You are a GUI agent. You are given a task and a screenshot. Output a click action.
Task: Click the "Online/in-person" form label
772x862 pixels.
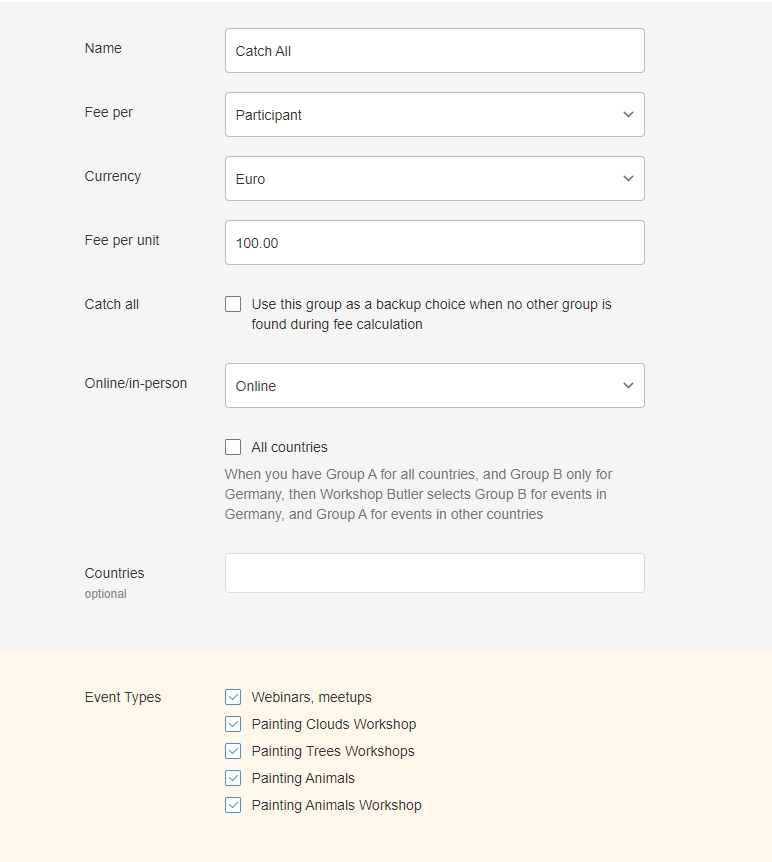pyautogui.click(x=136, y=383)
